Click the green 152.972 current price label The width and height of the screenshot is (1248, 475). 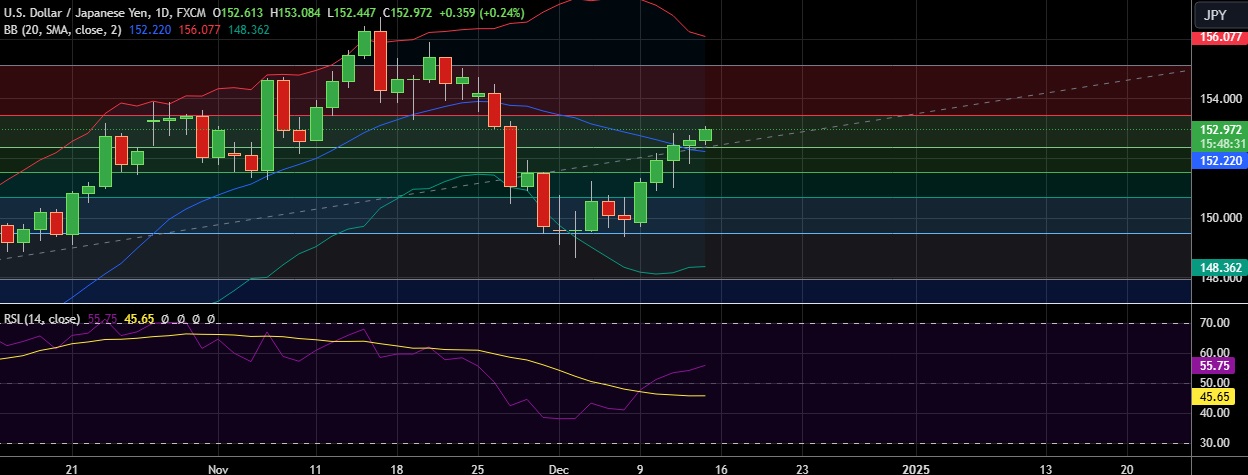(x=1219, y=129)
